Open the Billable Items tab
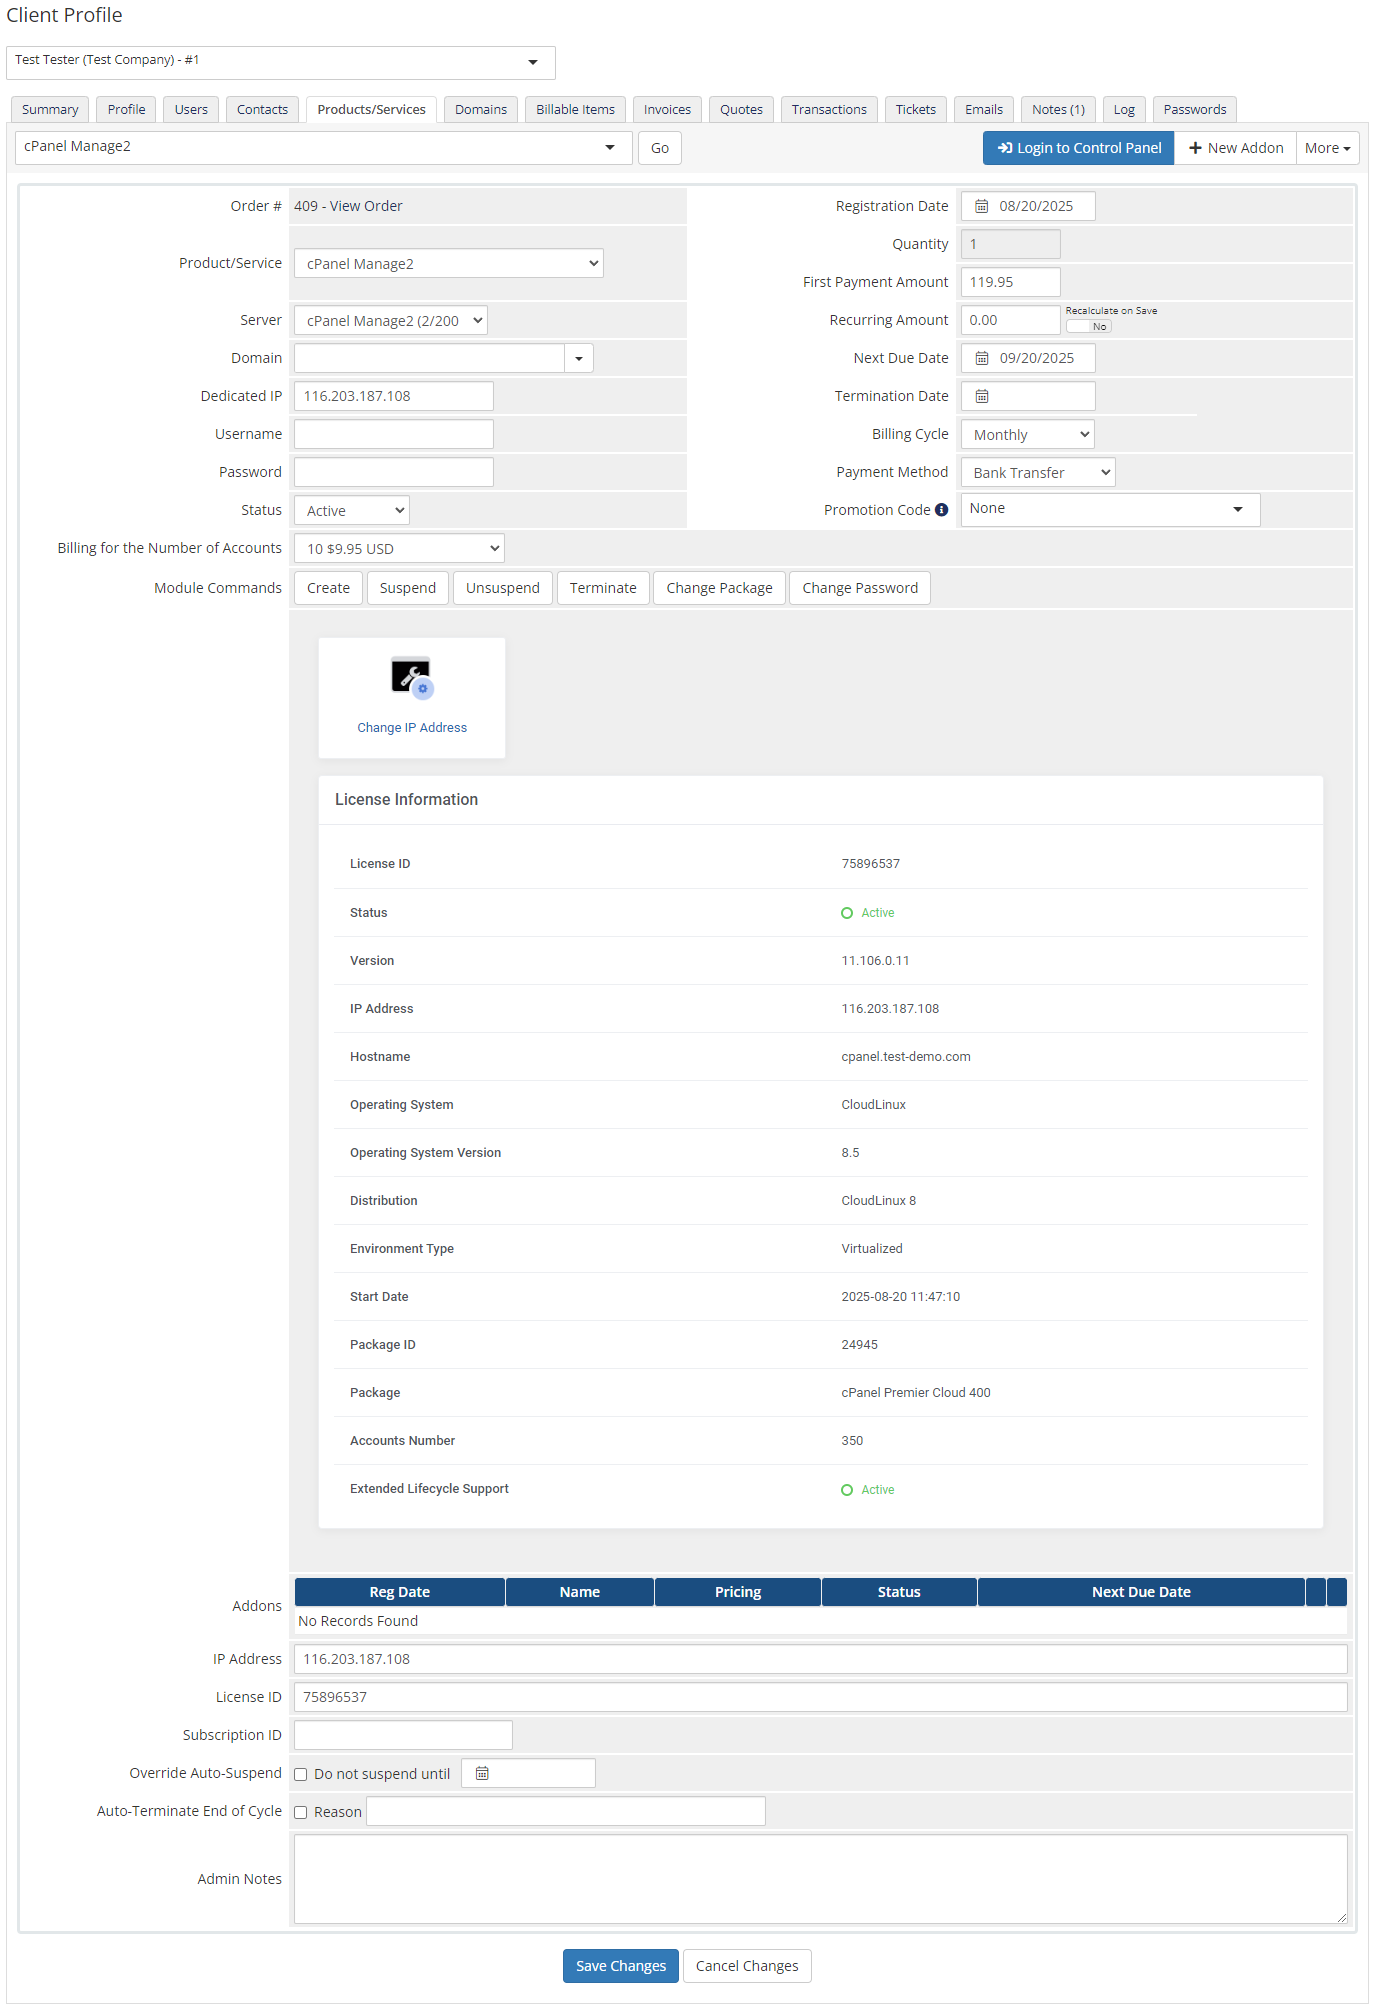The height and width of the screenshot is (2013, 1376). click(575, 109)
